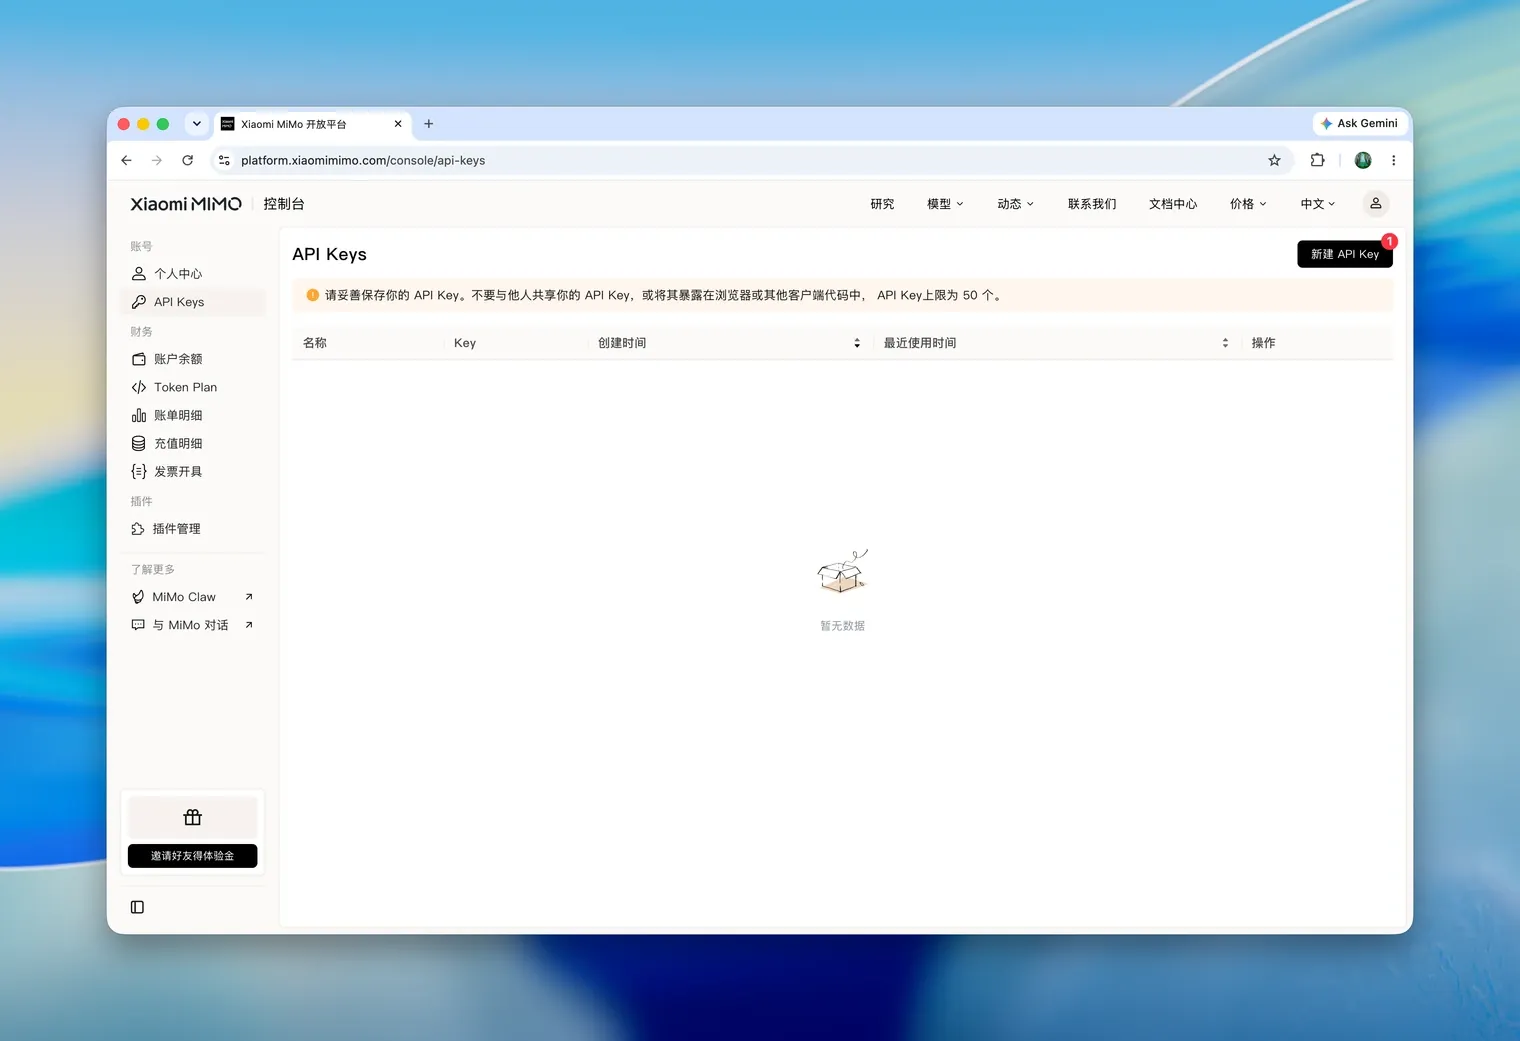The image size is (1520, 1041).
Task: Open a new browser tab
Action: [x=429, y=124]
